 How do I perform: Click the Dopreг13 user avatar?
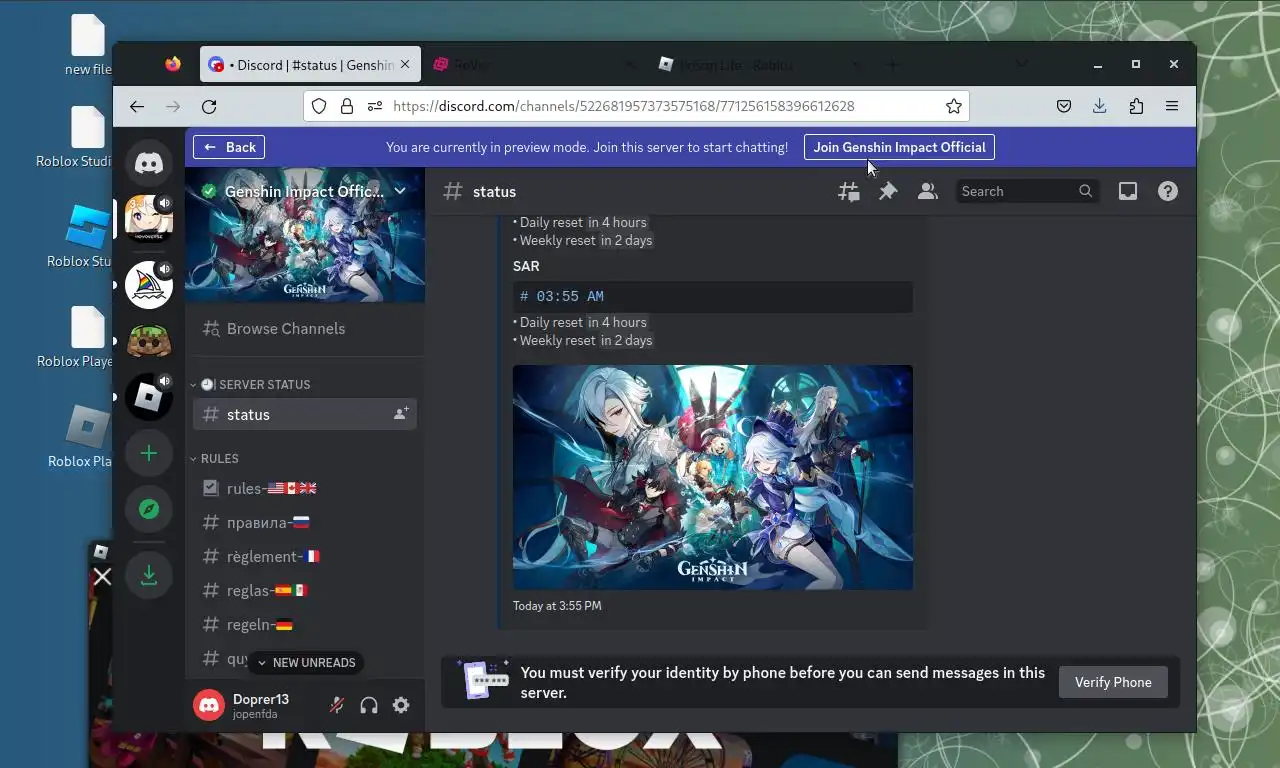tap(209, 705)
